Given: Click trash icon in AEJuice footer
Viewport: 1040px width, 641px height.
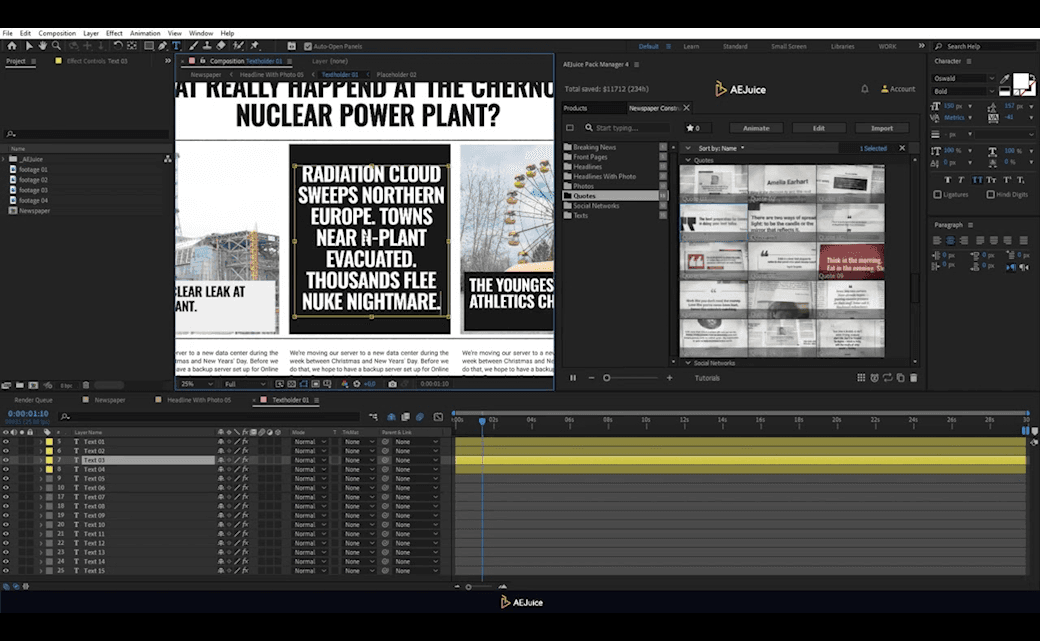Looking at the screenshot, I should coord(913,378).
